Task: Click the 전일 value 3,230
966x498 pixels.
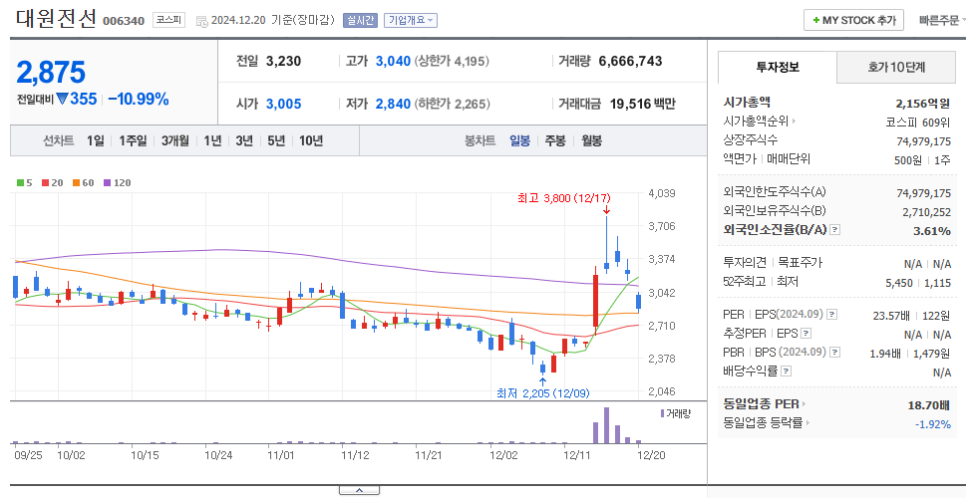Action: pos(283,61)
